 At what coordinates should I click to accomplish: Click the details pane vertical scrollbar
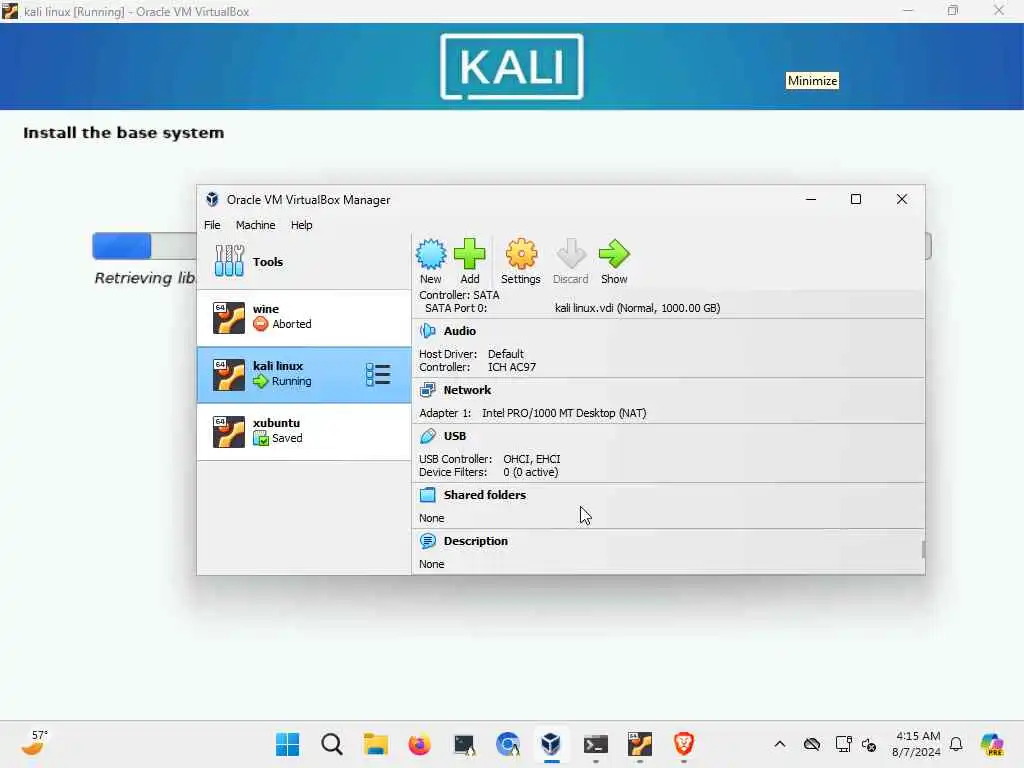click(923, 549)
